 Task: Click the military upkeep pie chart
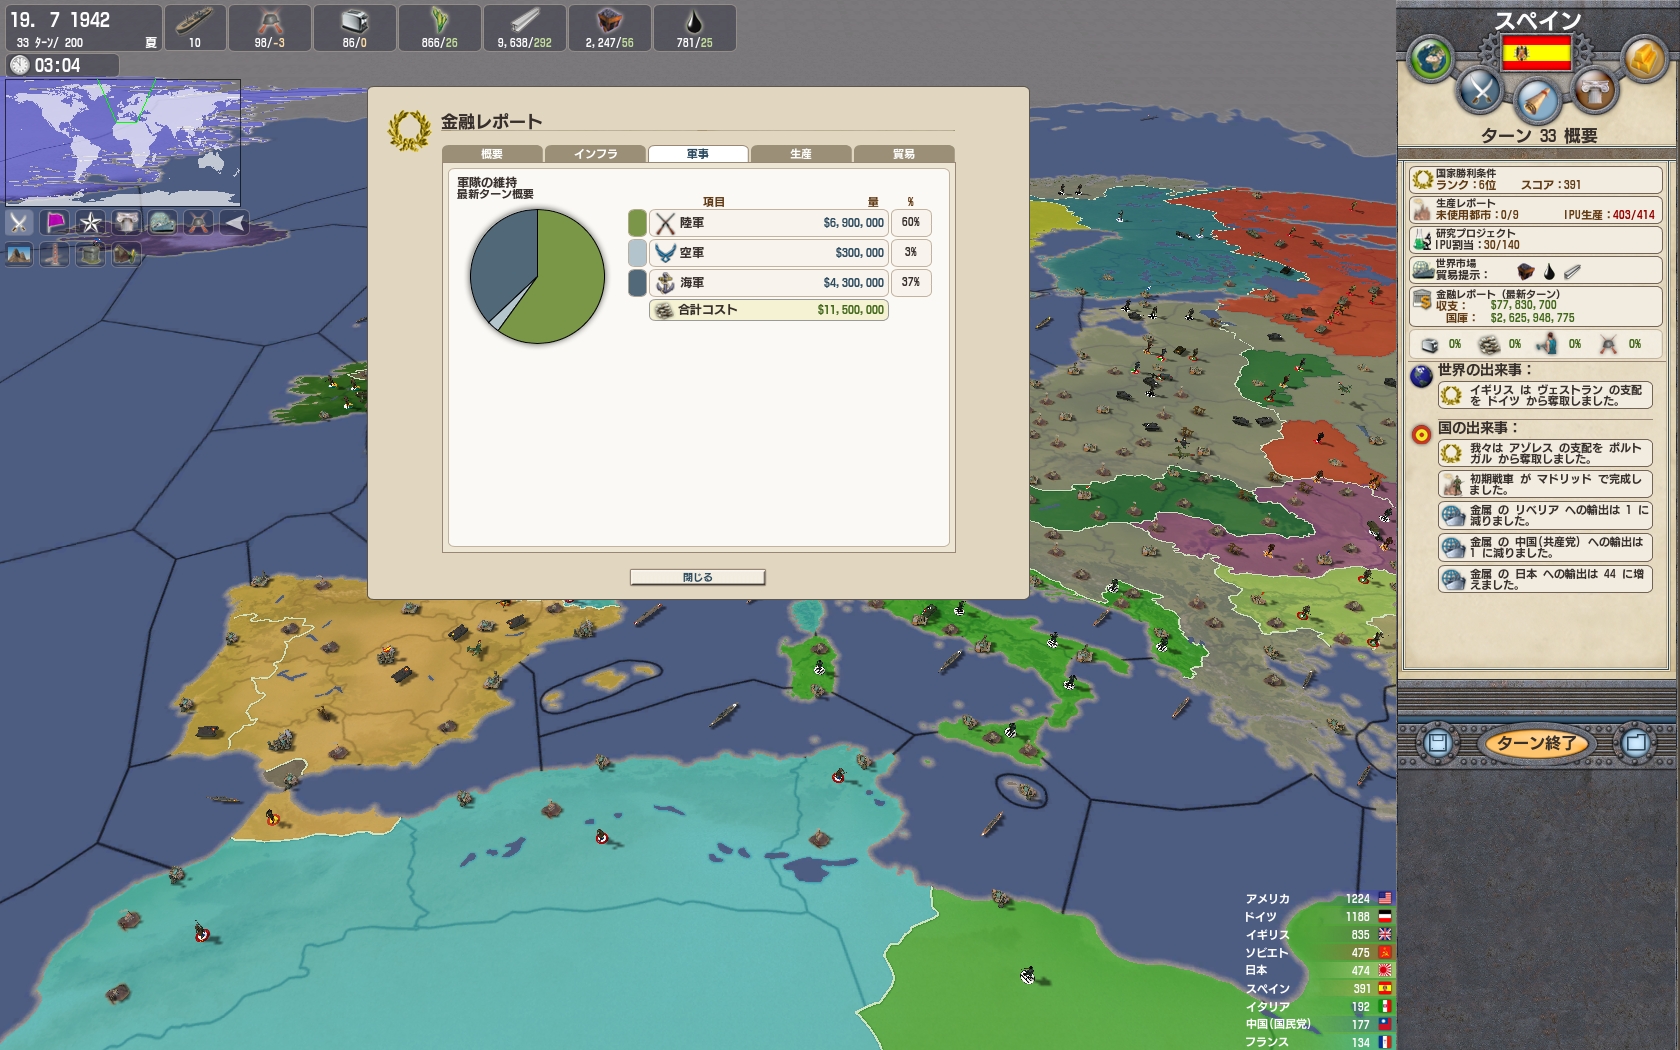(x=538, y=276)
